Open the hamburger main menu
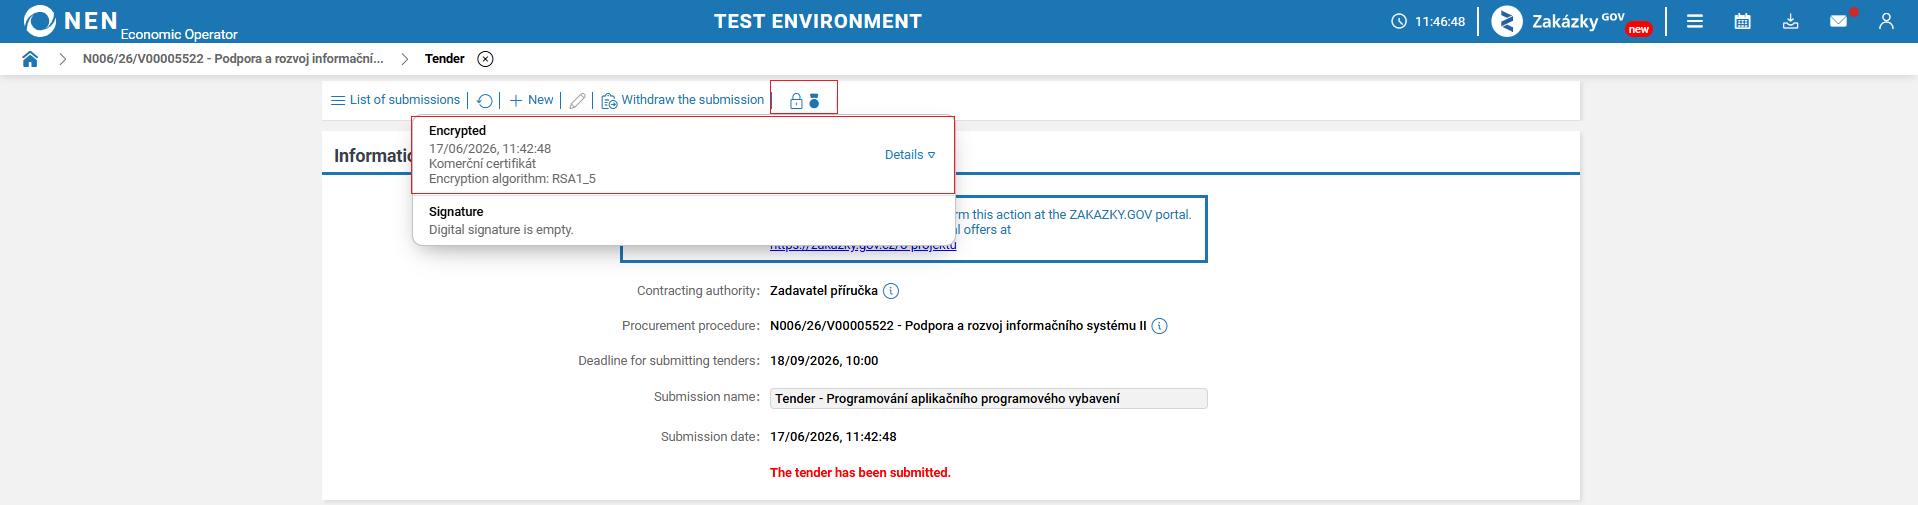Screen dimensions: 1918x505 coord(1694,21)
